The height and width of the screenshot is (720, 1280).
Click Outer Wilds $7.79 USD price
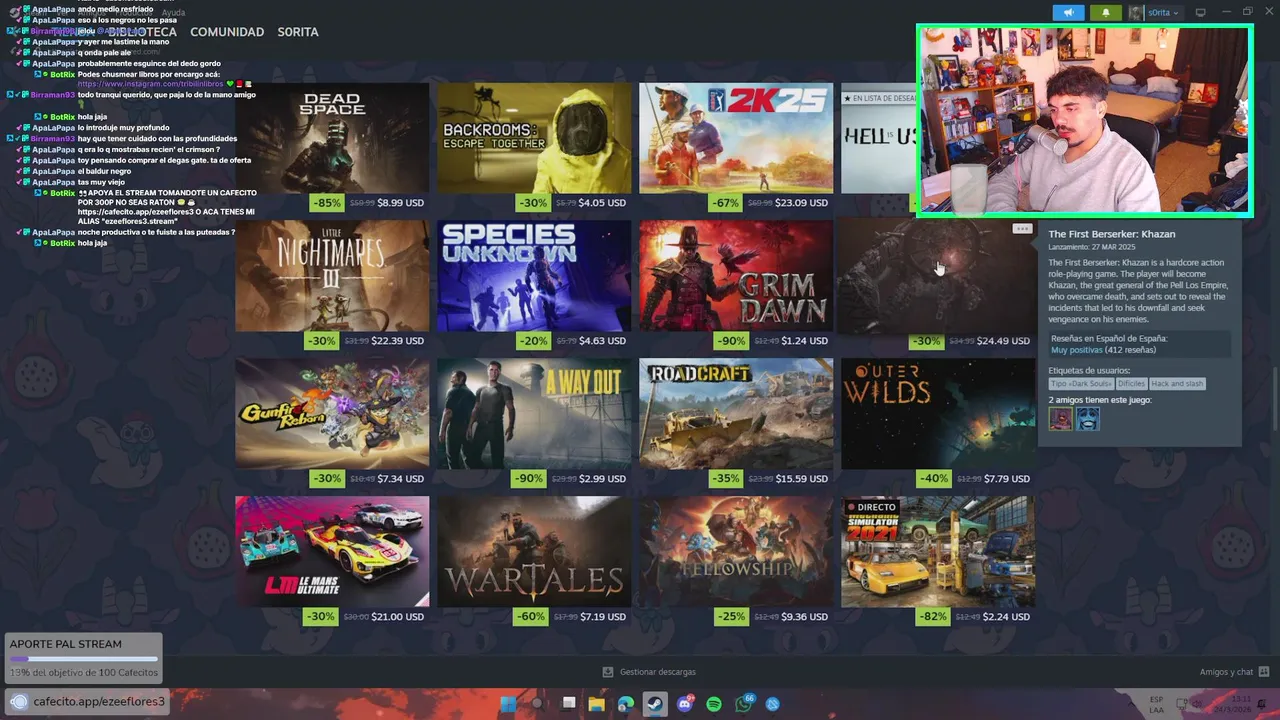[1006, 479]
